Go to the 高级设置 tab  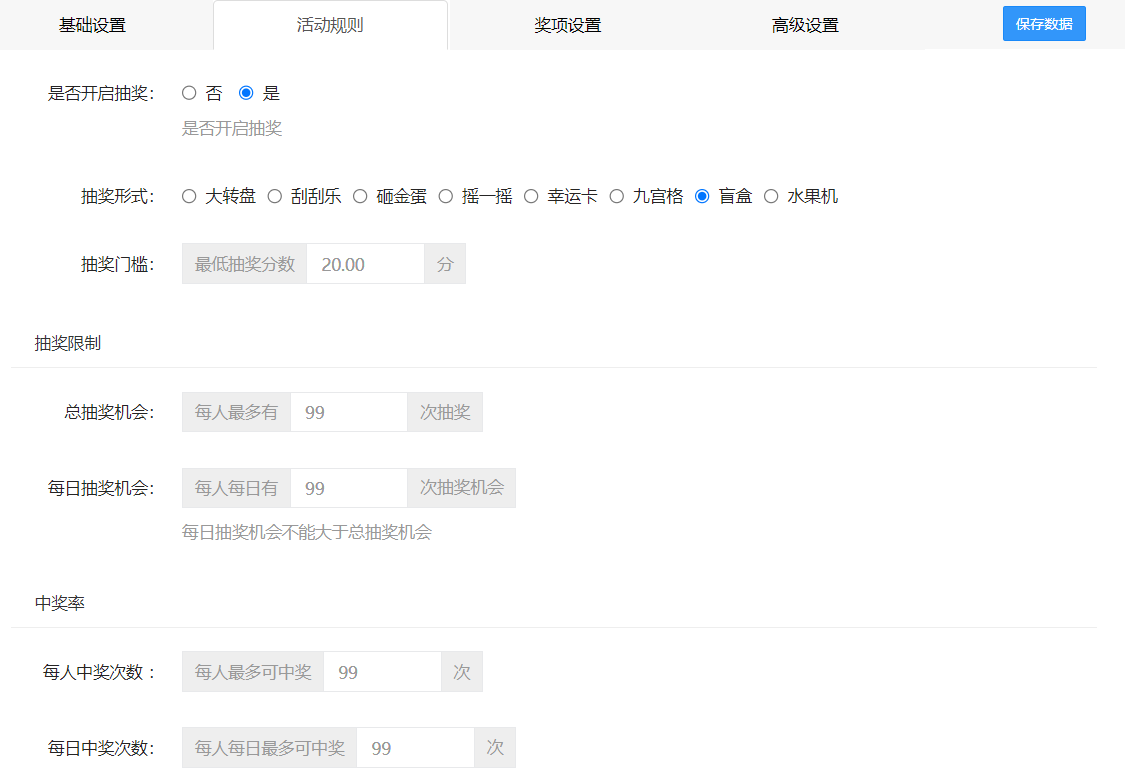(x=805, y=25)
